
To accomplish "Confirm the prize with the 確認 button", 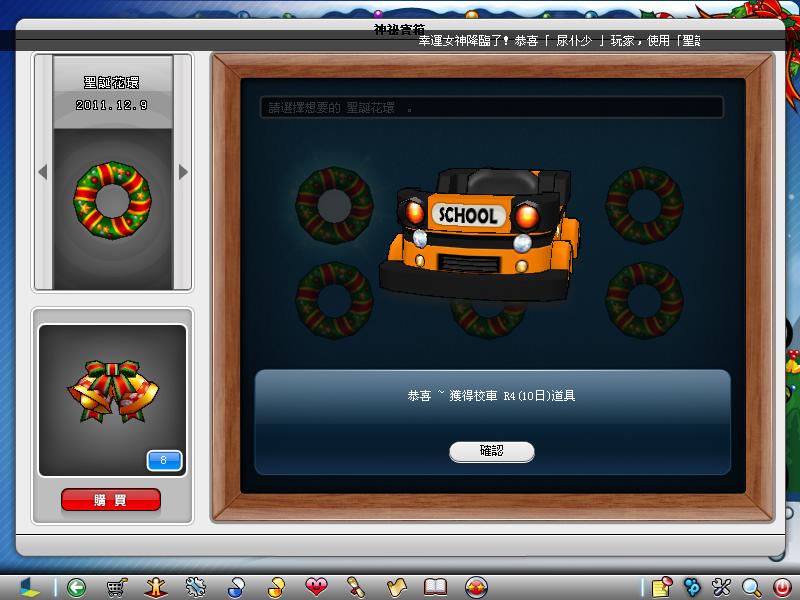I will click(492, 452).
